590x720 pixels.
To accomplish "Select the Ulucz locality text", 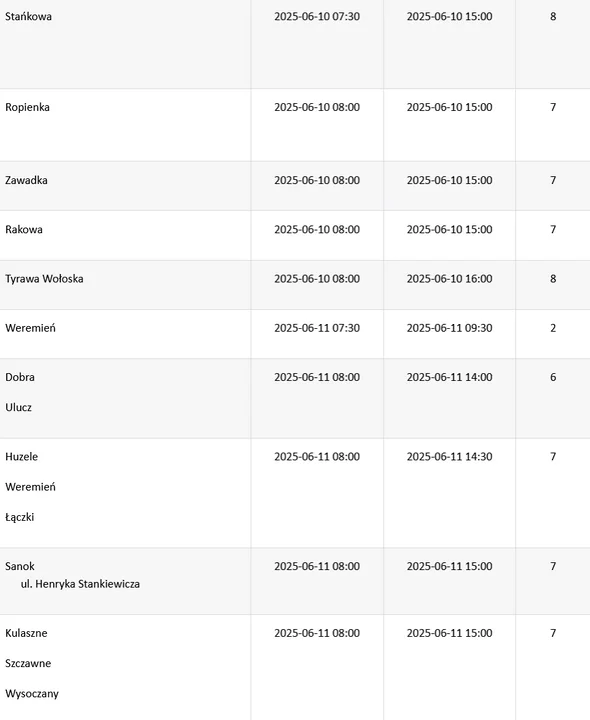I will coord(18,407).
